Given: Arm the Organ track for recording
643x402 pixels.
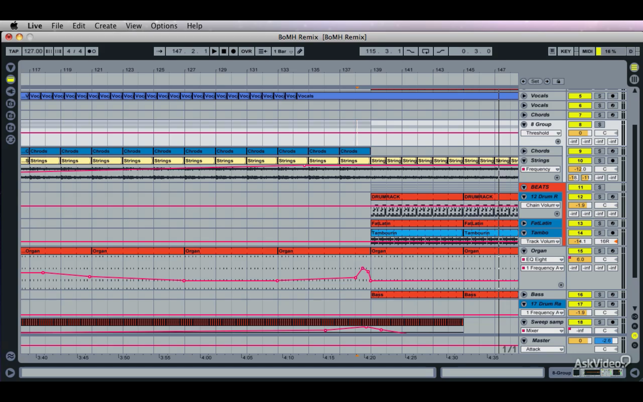Looking at the screenshot, I should point(613,251).
